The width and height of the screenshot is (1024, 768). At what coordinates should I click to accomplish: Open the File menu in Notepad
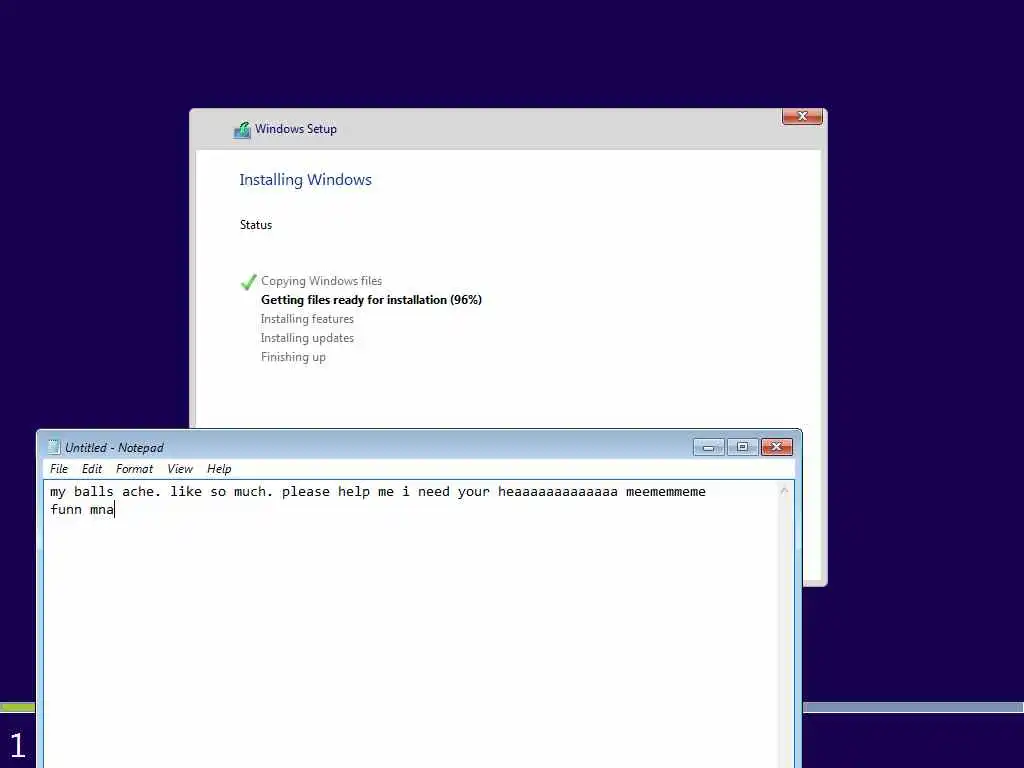coord(59,469)
